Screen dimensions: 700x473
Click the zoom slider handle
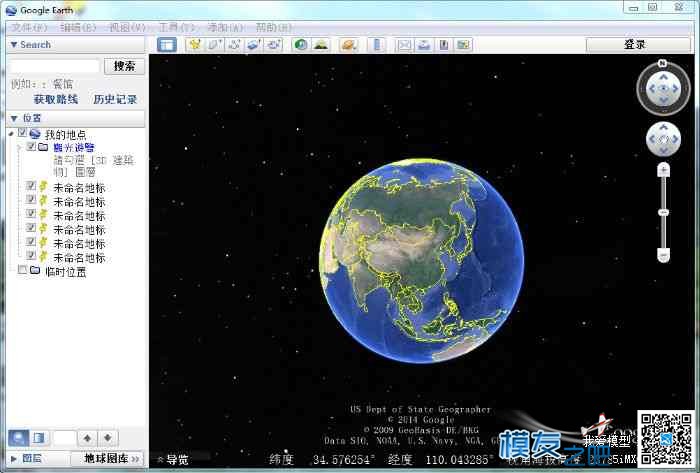coord(663,212)
